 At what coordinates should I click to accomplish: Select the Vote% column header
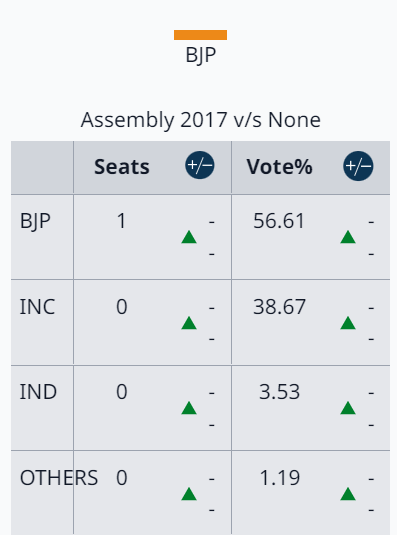279,167
